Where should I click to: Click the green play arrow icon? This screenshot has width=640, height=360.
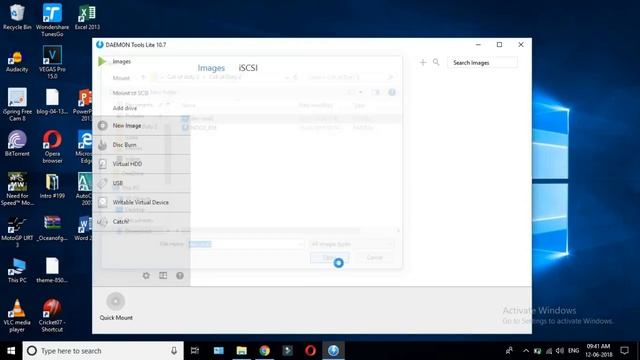coord(102,62)
